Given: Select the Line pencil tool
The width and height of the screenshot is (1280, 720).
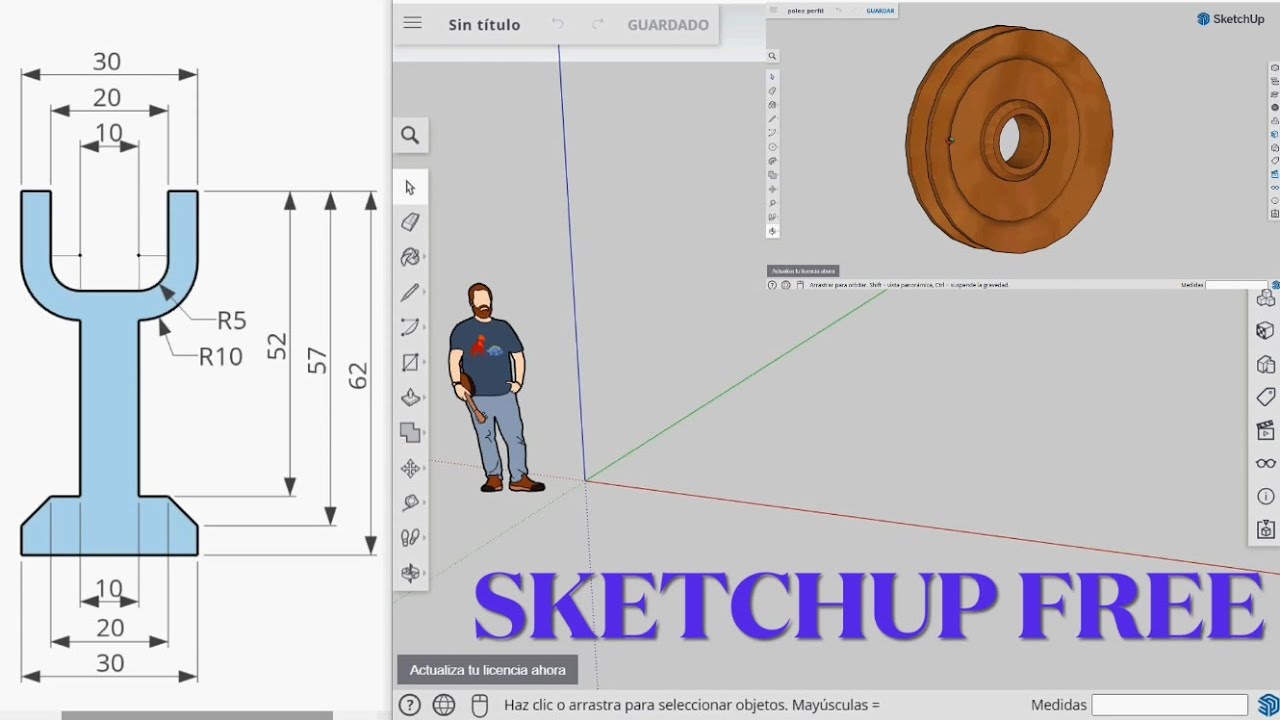Looking at the screenshot, I should tap(410, 292).
